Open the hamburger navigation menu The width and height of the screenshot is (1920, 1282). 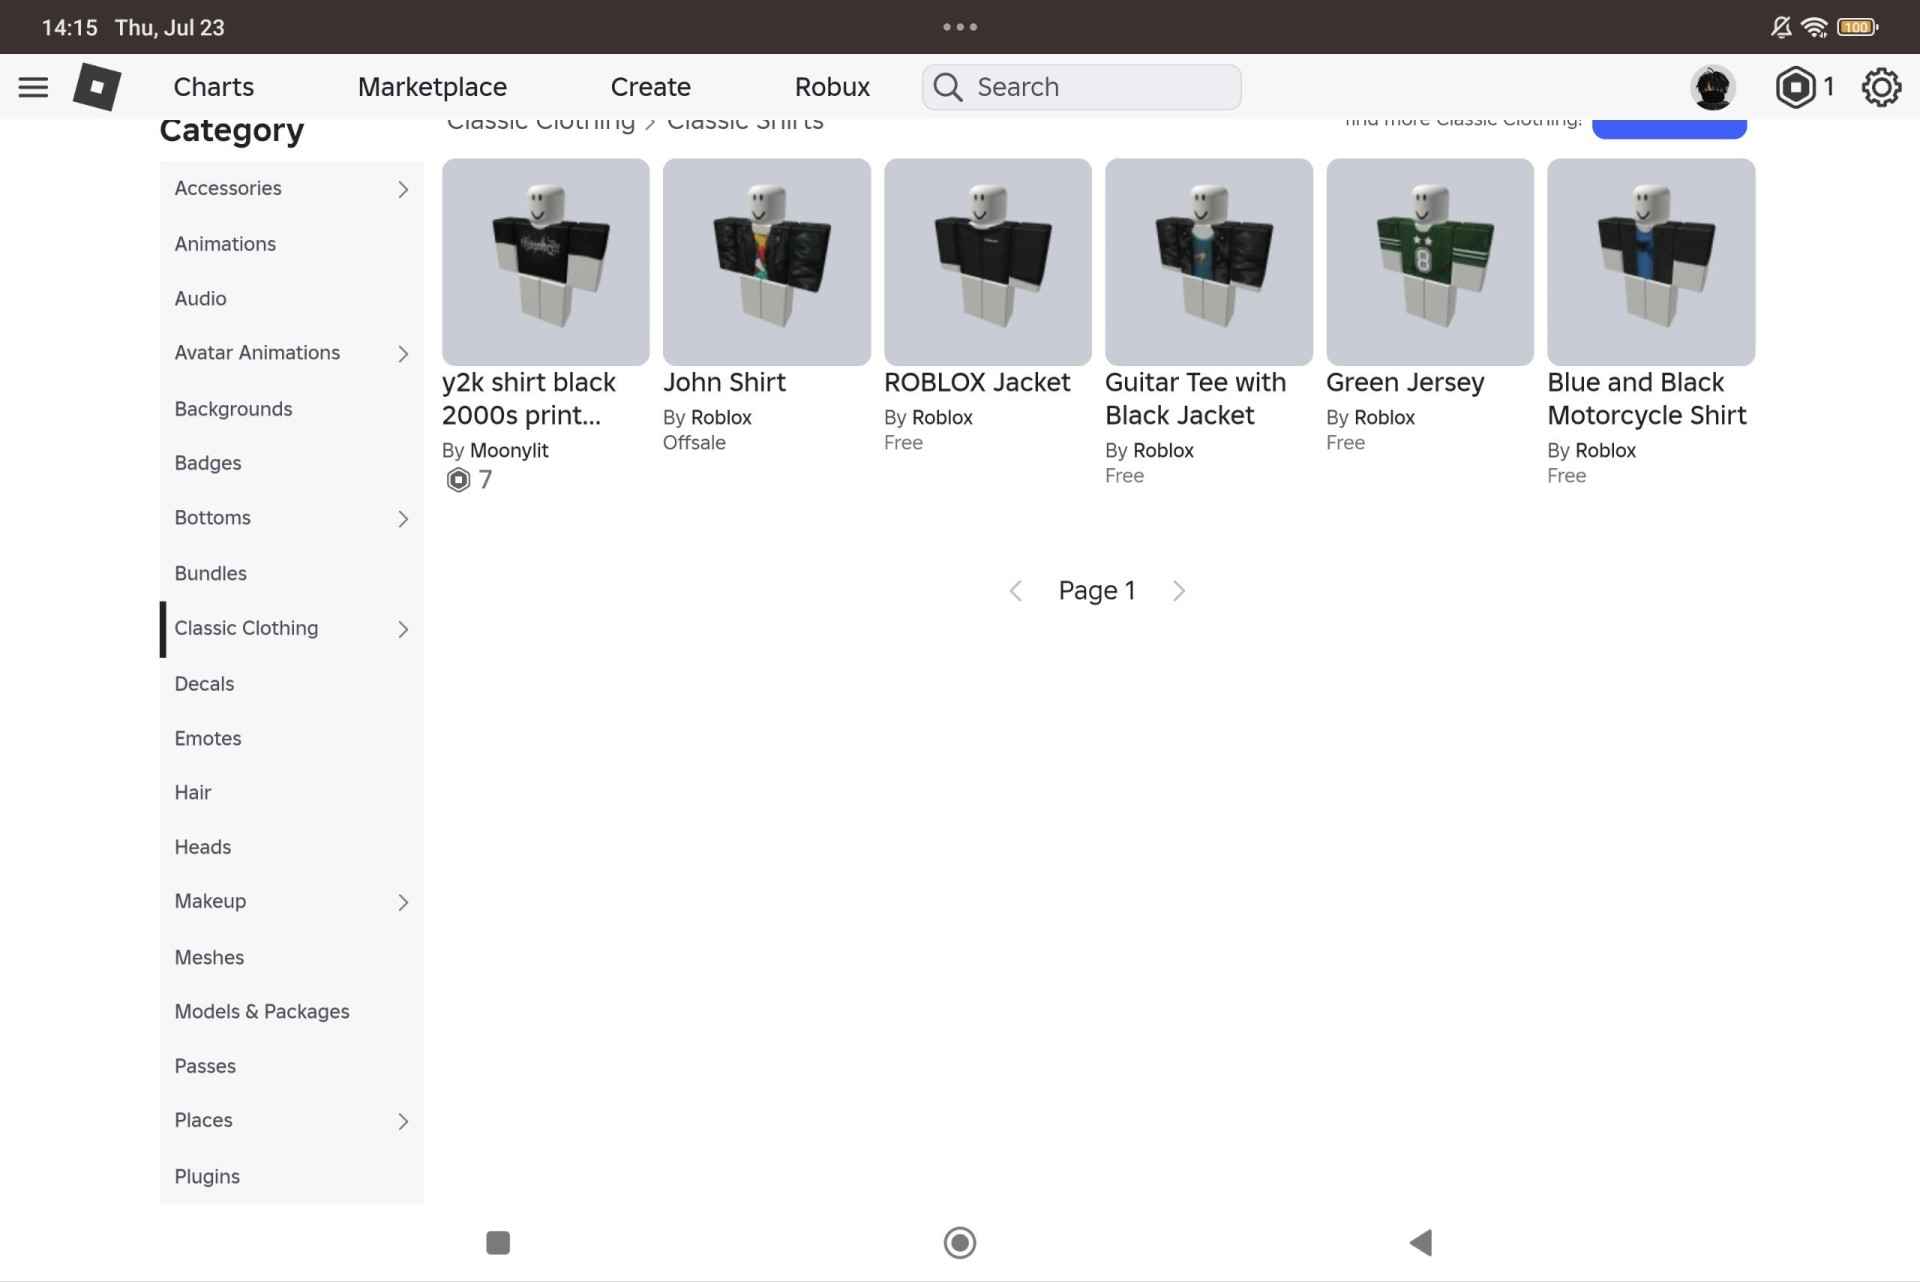click(33, 87)
